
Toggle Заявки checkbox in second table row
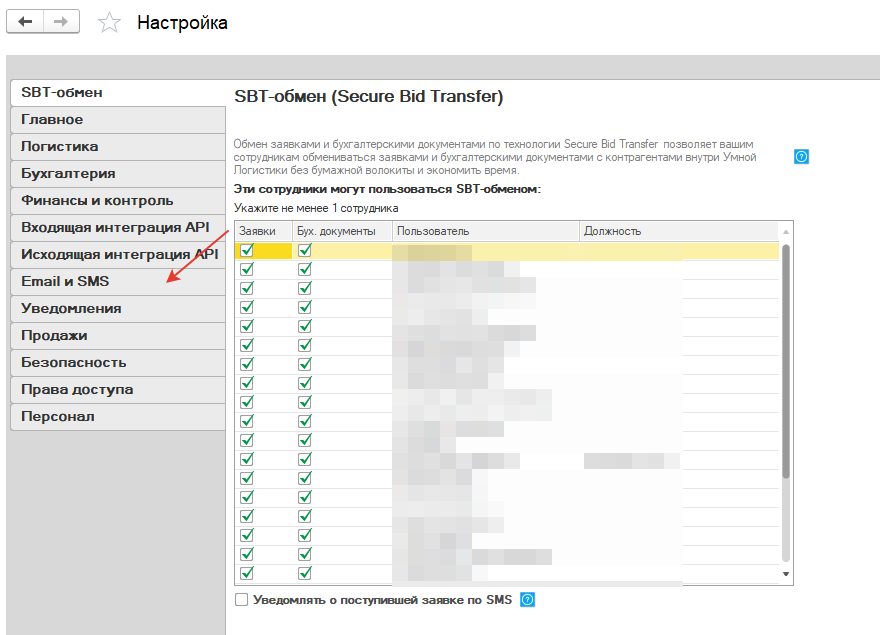click(x=247, y=269)
